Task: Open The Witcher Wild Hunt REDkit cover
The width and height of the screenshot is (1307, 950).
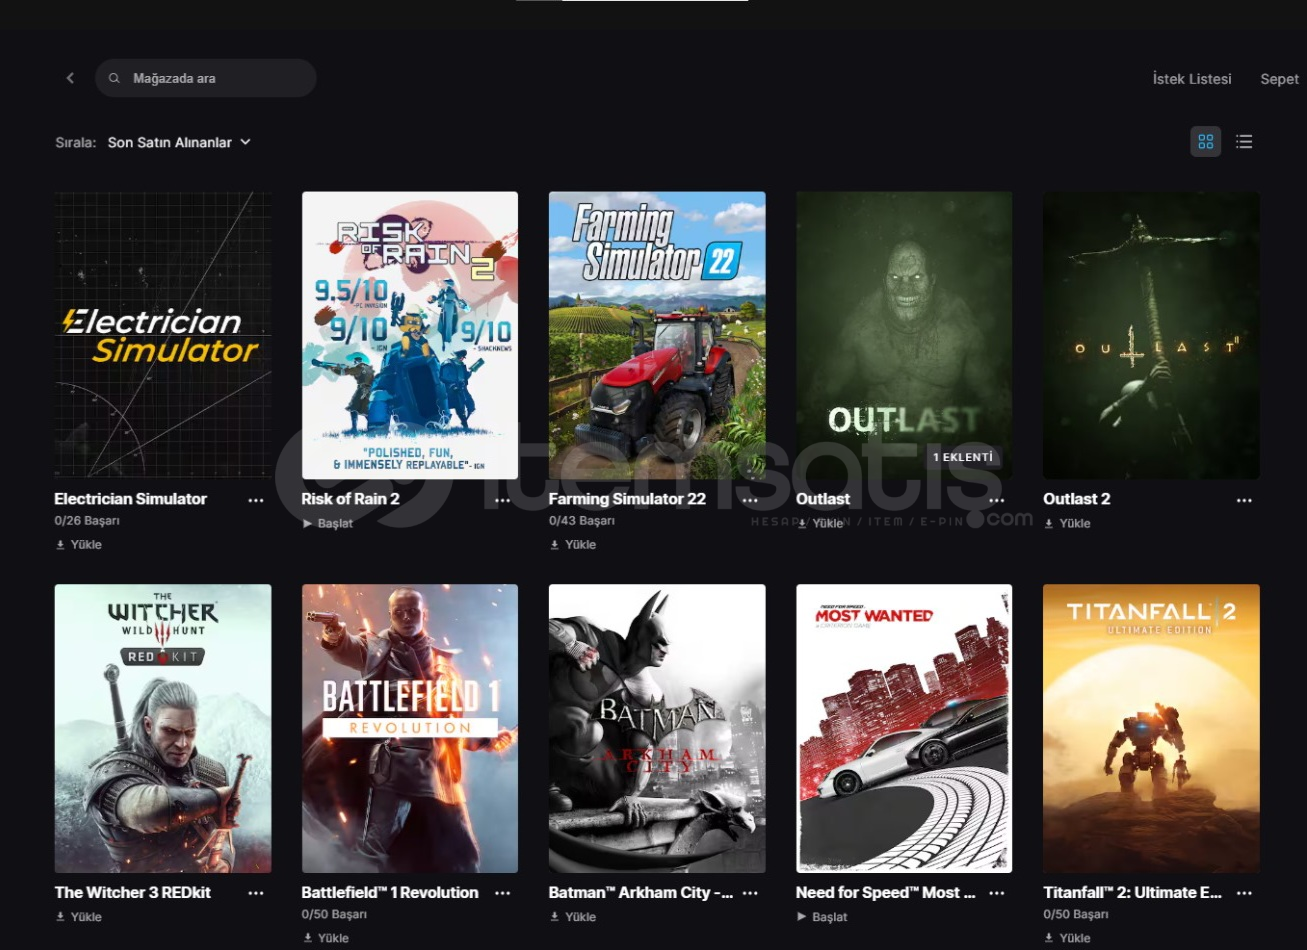Action: (x=163, y=728)
